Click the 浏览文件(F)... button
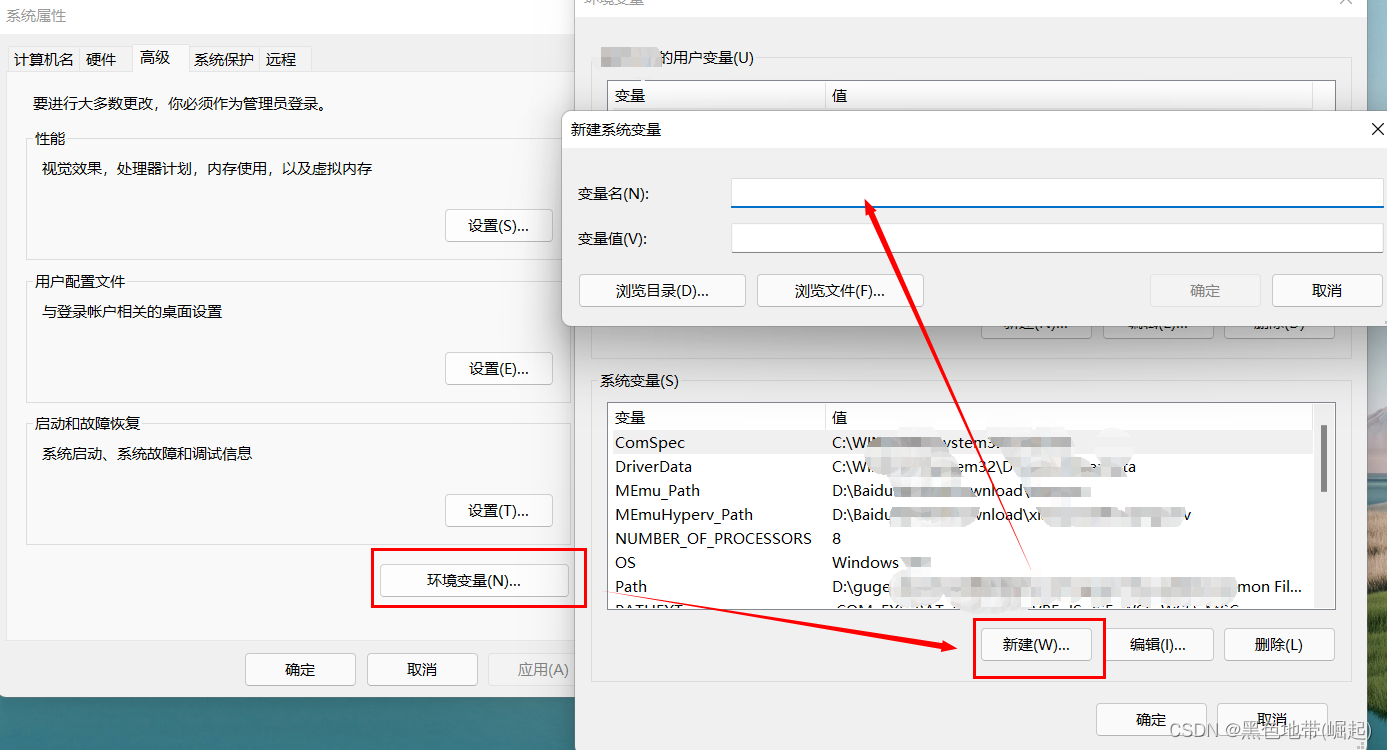1387x750 pixels. coord(840,291)
